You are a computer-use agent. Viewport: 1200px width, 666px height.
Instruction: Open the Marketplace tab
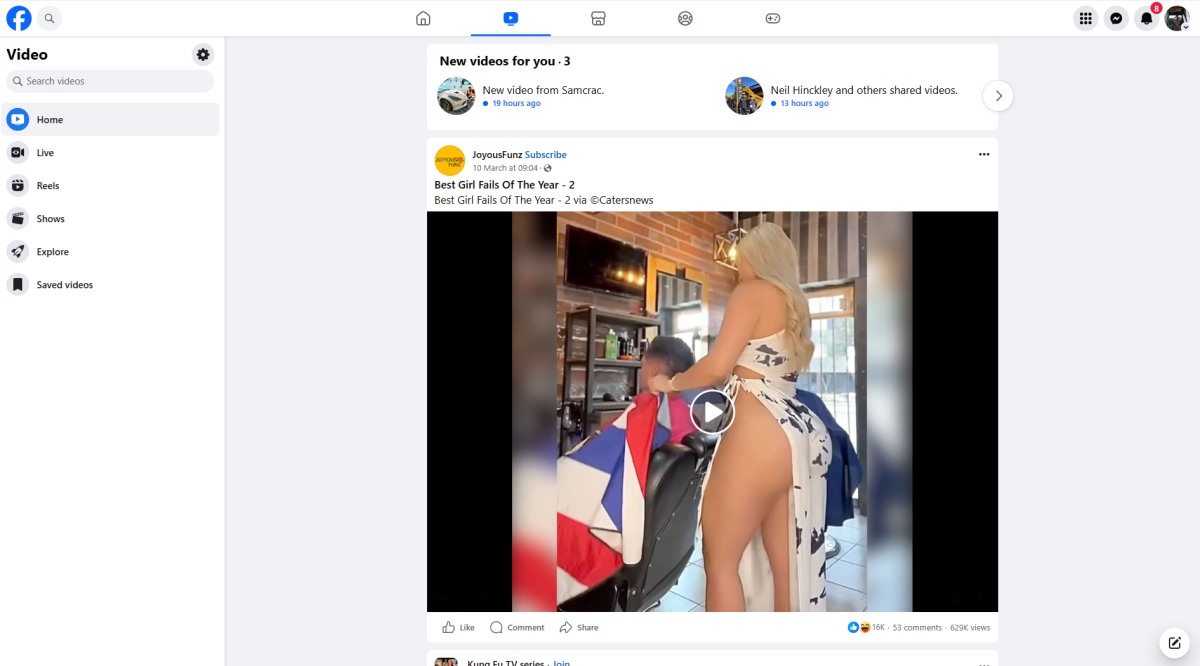click(598, 18)
